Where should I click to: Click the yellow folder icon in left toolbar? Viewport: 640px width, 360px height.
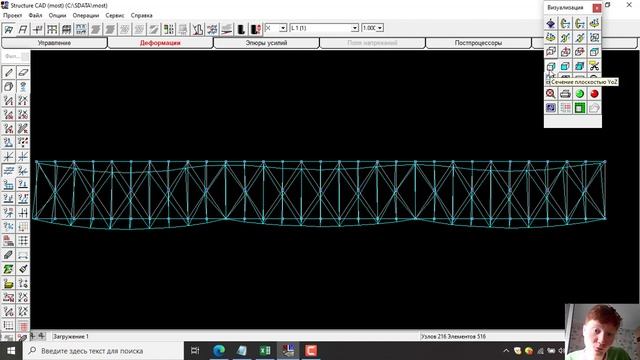click(9, 283)
